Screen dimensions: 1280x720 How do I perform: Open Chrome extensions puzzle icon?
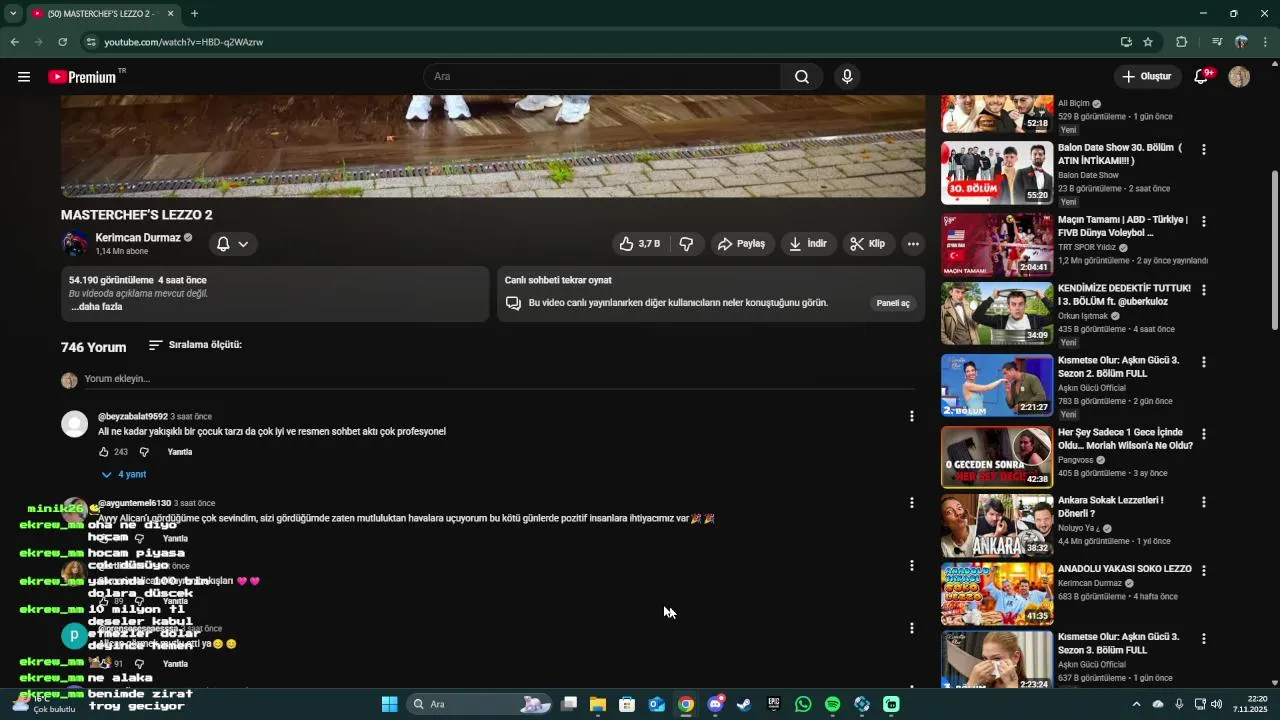tap(1181, 42)
